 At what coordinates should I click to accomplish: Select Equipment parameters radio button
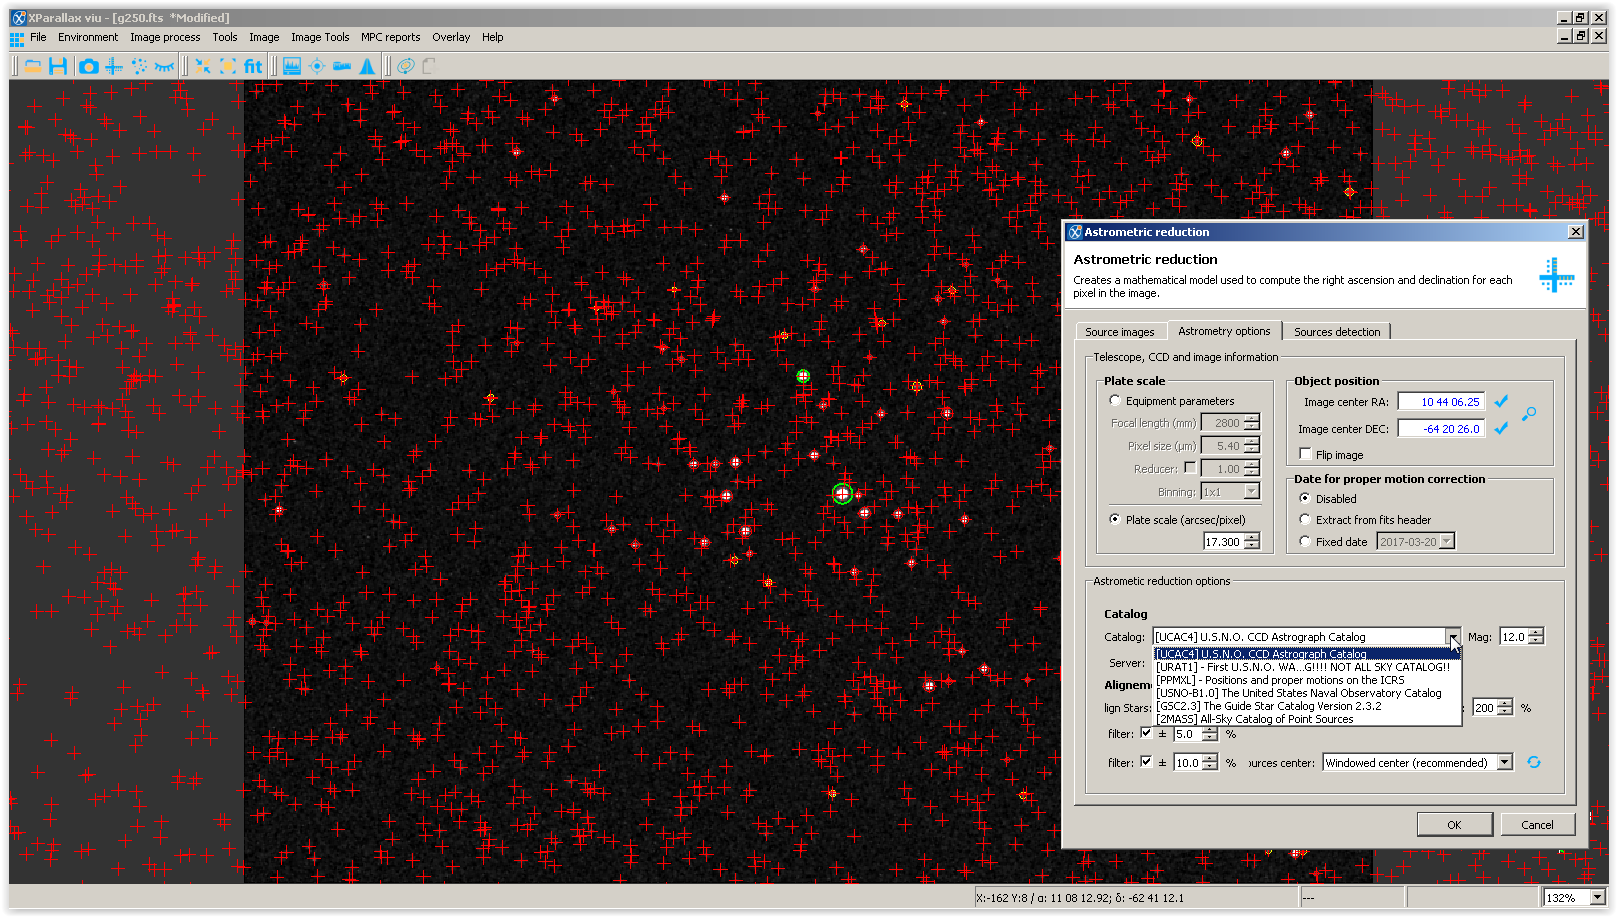pyautogui.click(x=1115, y=401)
